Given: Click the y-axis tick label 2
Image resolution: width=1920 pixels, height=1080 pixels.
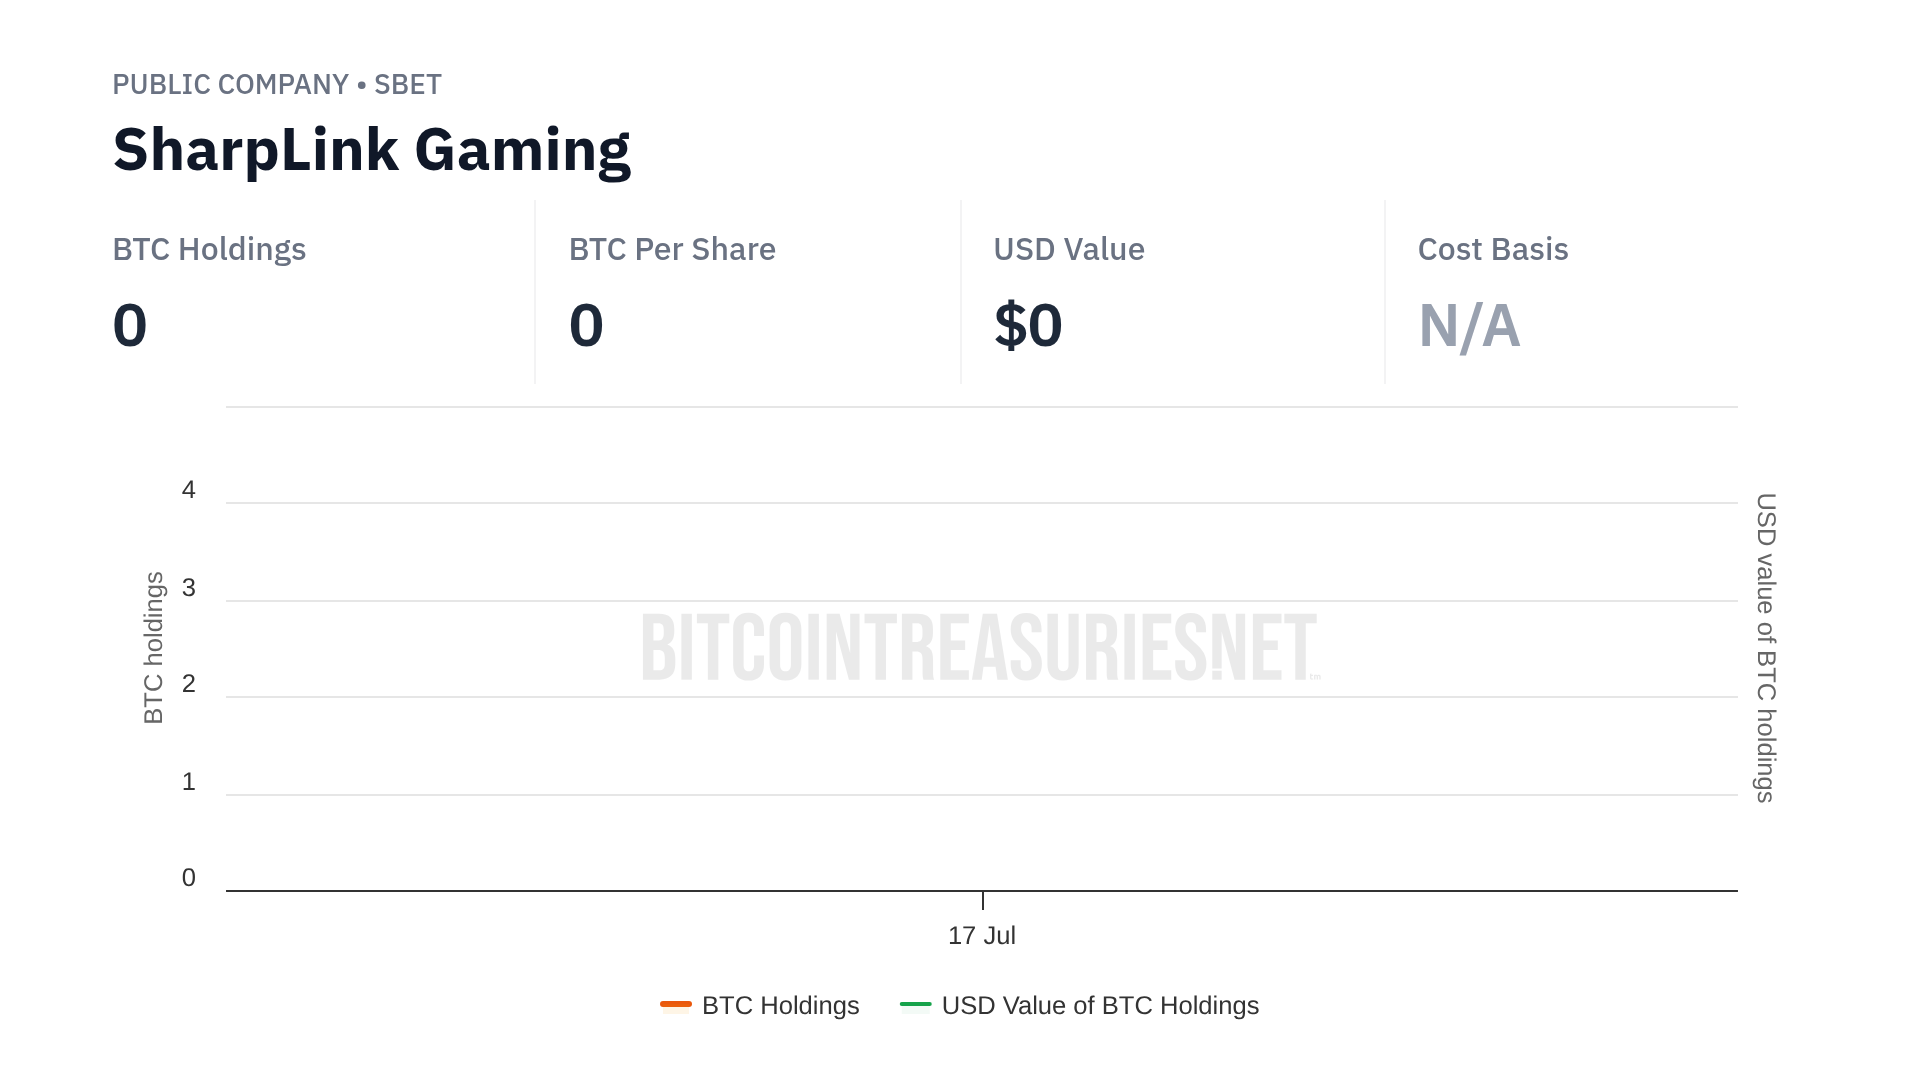Looking at the screenshot, I should click(x=189, y=684).
